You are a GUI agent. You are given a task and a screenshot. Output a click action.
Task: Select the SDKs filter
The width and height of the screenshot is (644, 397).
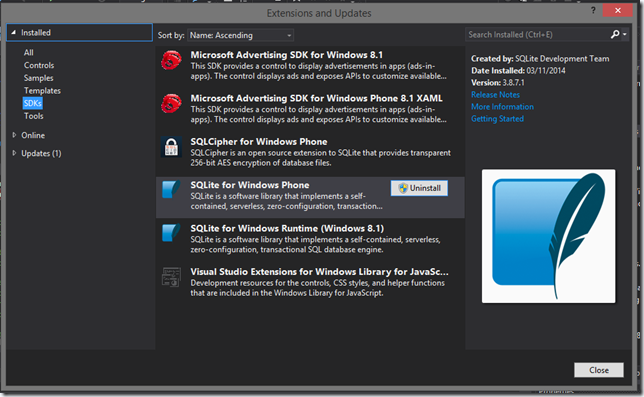click(32, 103)
